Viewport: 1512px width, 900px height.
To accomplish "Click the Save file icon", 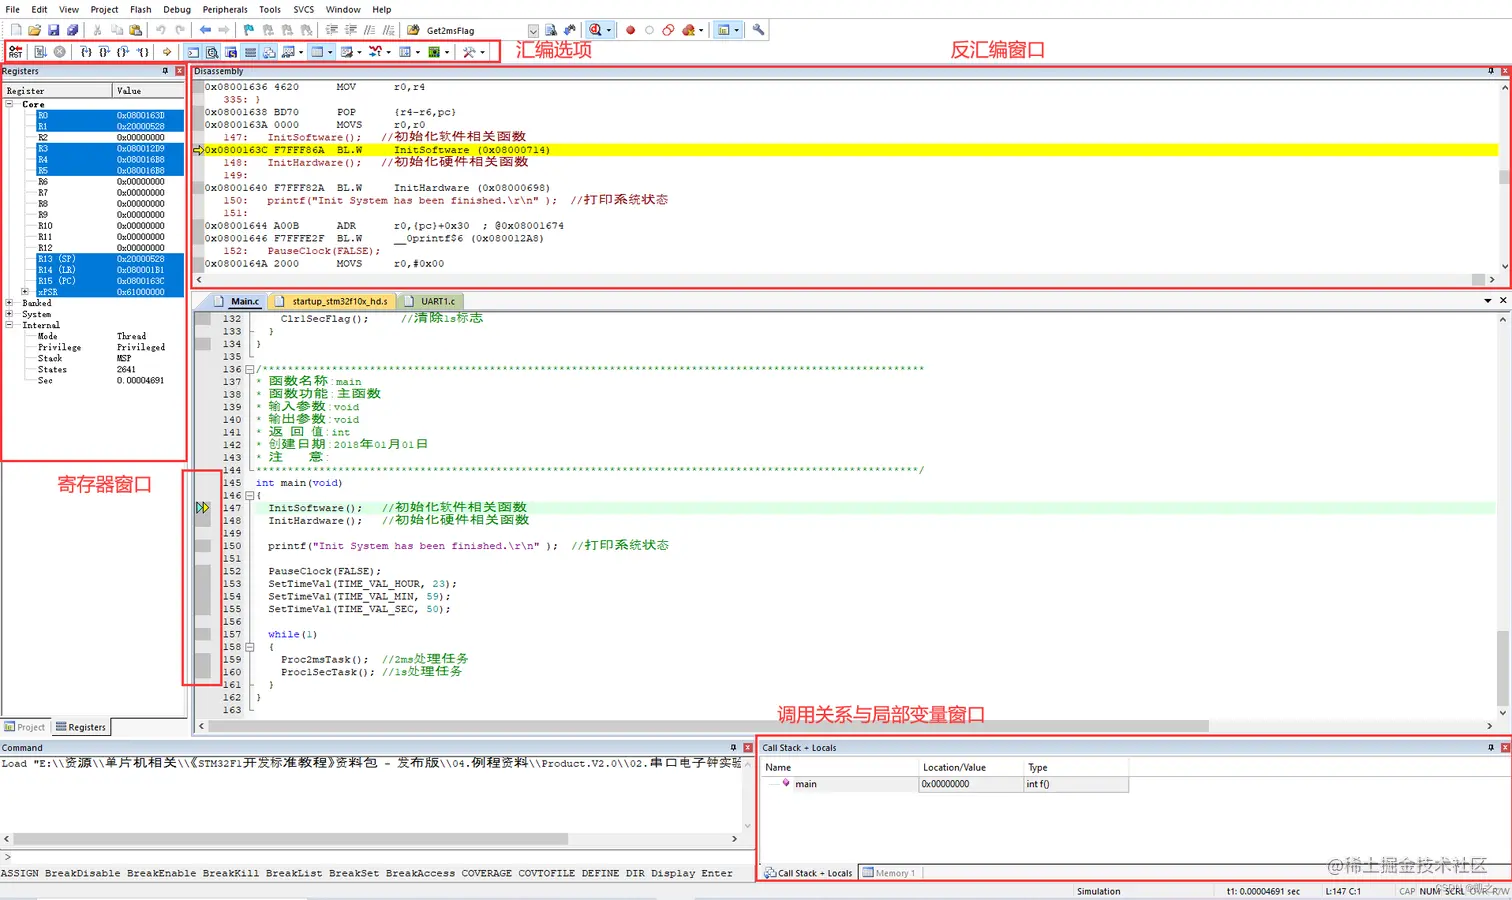I will (54, 30).
